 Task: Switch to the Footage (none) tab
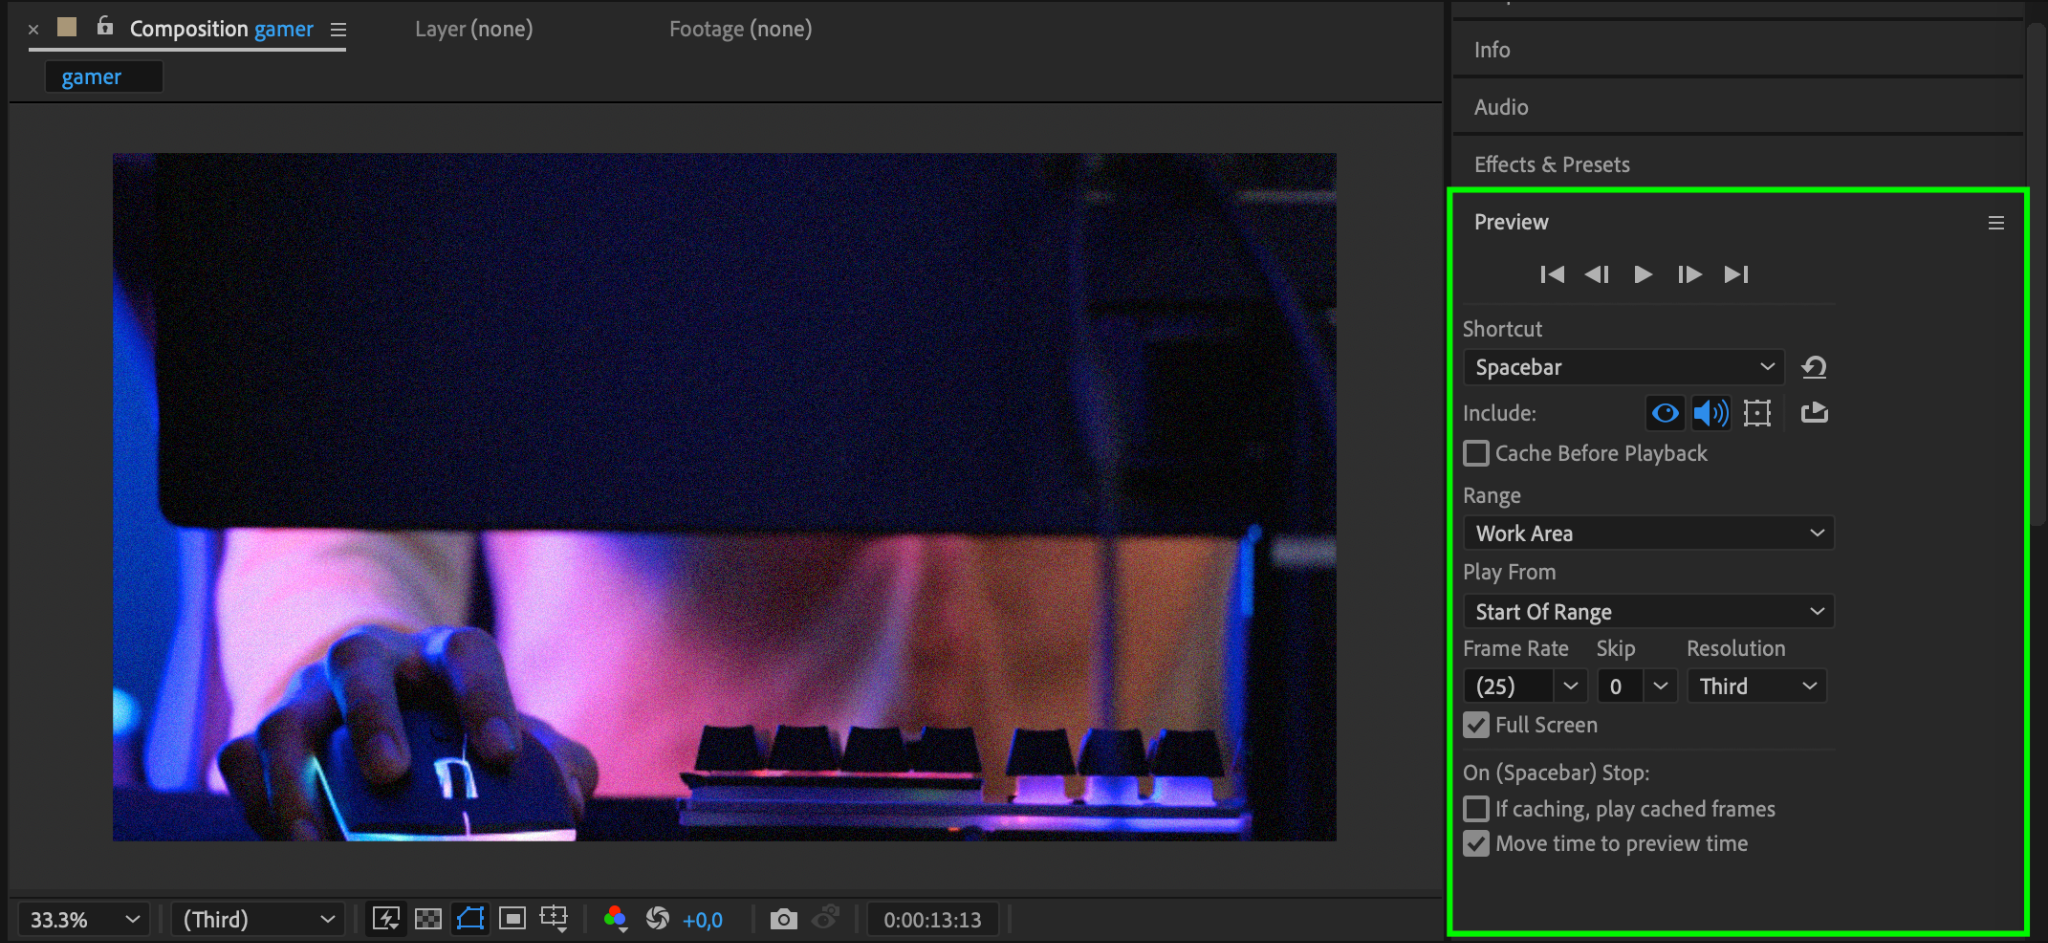740,29
